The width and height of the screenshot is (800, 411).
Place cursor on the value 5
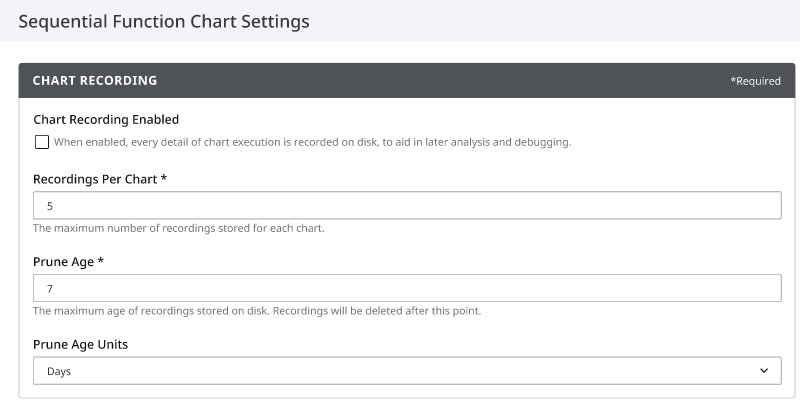click(49, 206)
